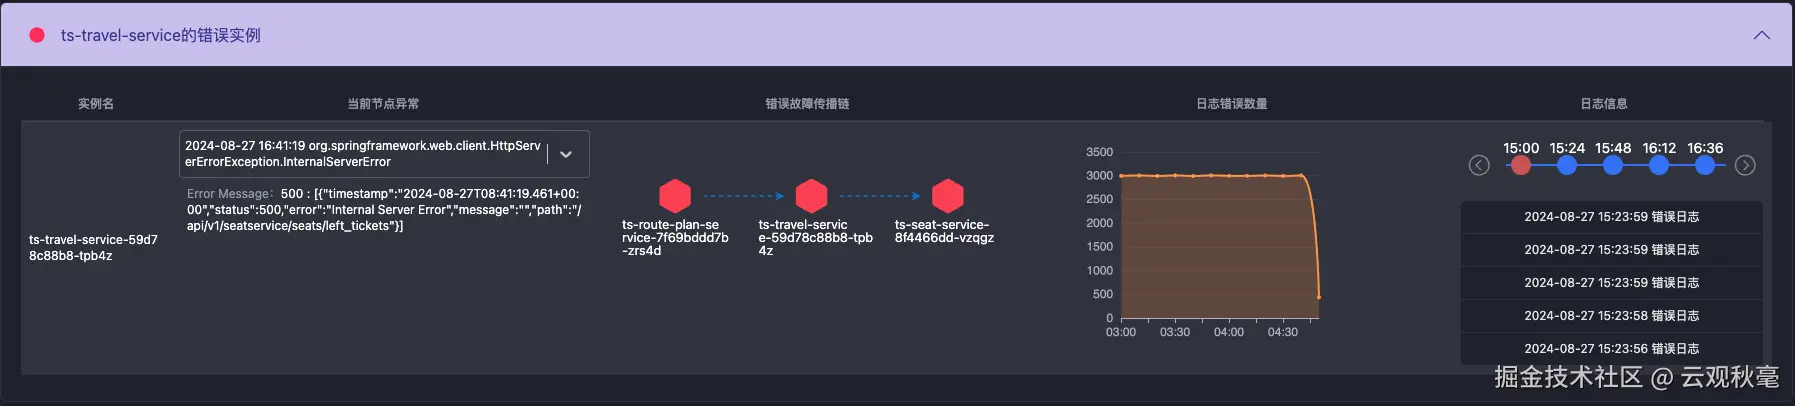This screenshot has width=1795, height=406.
Task: Click the ts-route-plan-service node label
Action: [x=675, y=238]
